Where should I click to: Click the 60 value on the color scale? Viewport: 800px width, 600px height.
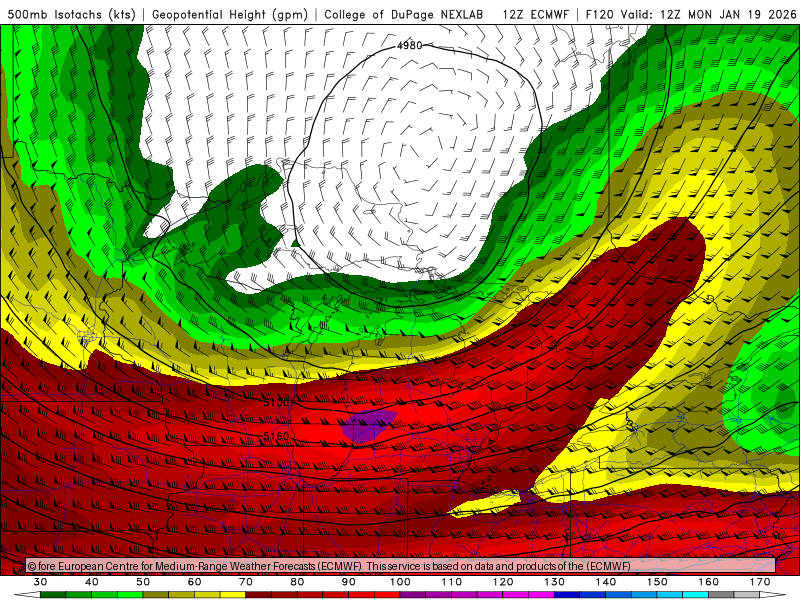194,582
